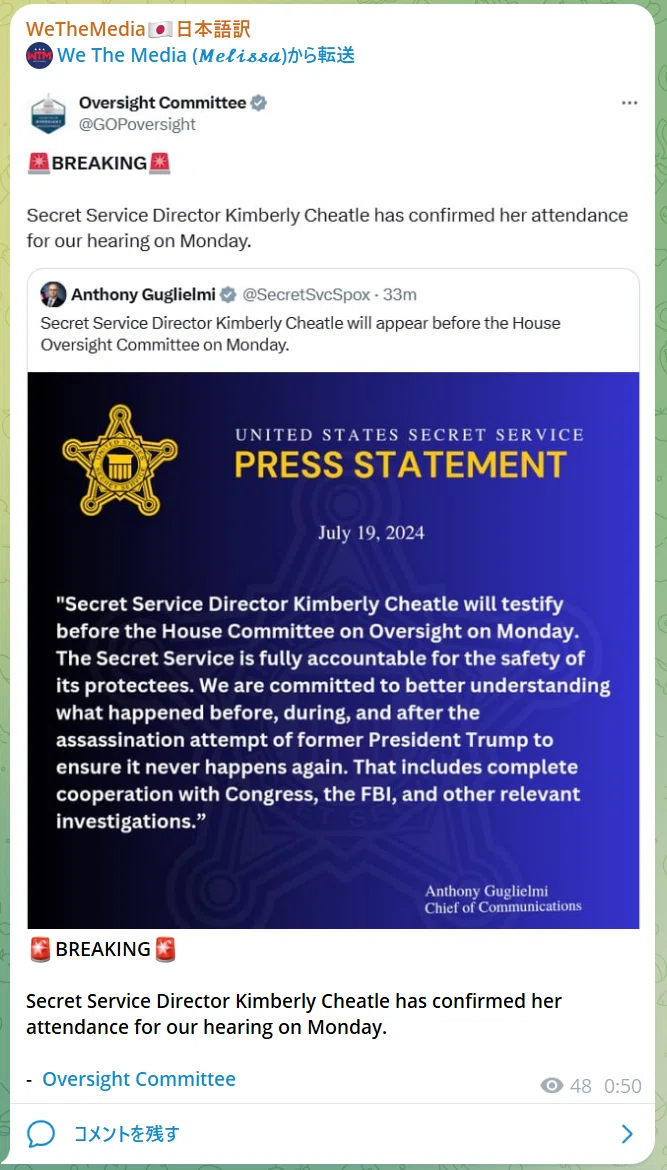
Task: Click the gold Secret Service star badge
Action: click(119, 460)
